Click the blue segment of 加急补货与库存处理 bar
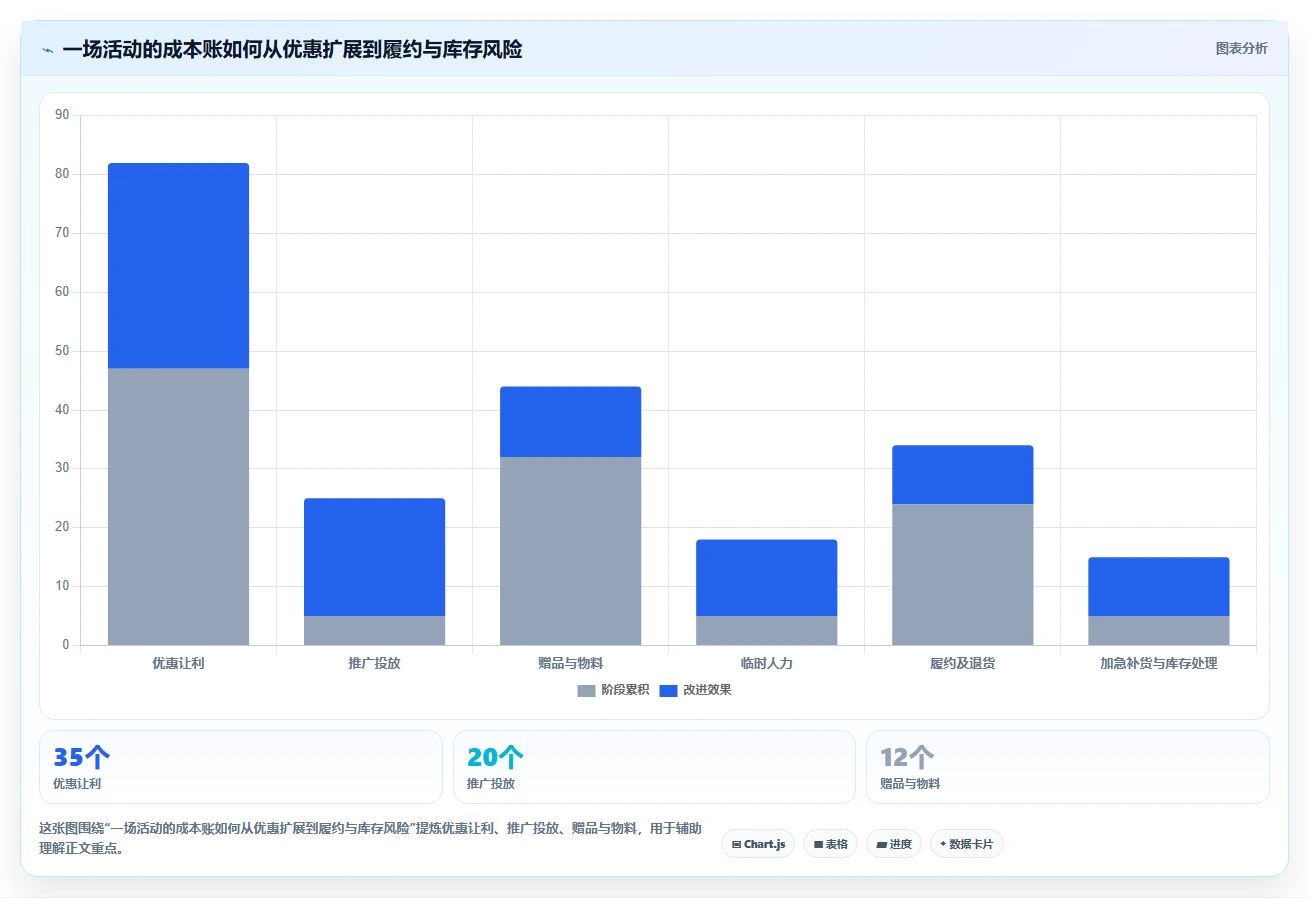1309x898 pixels. pyautogui.click(x=1158, y=587)
